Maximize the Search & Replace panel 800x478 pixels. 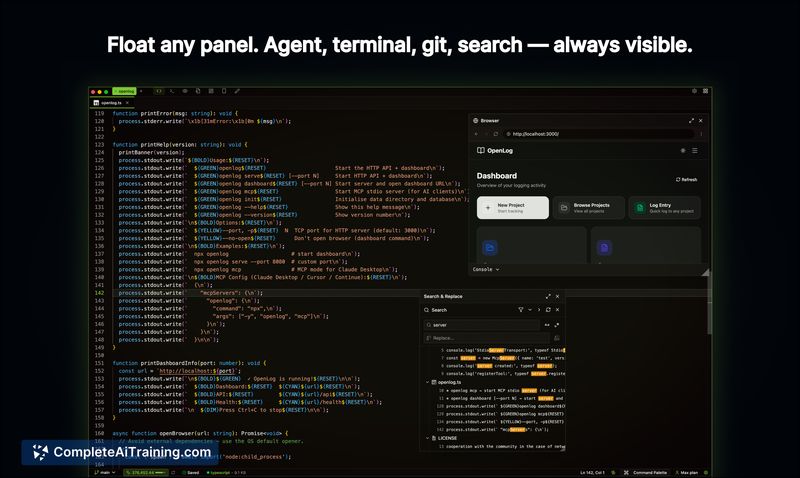point(548,296)
